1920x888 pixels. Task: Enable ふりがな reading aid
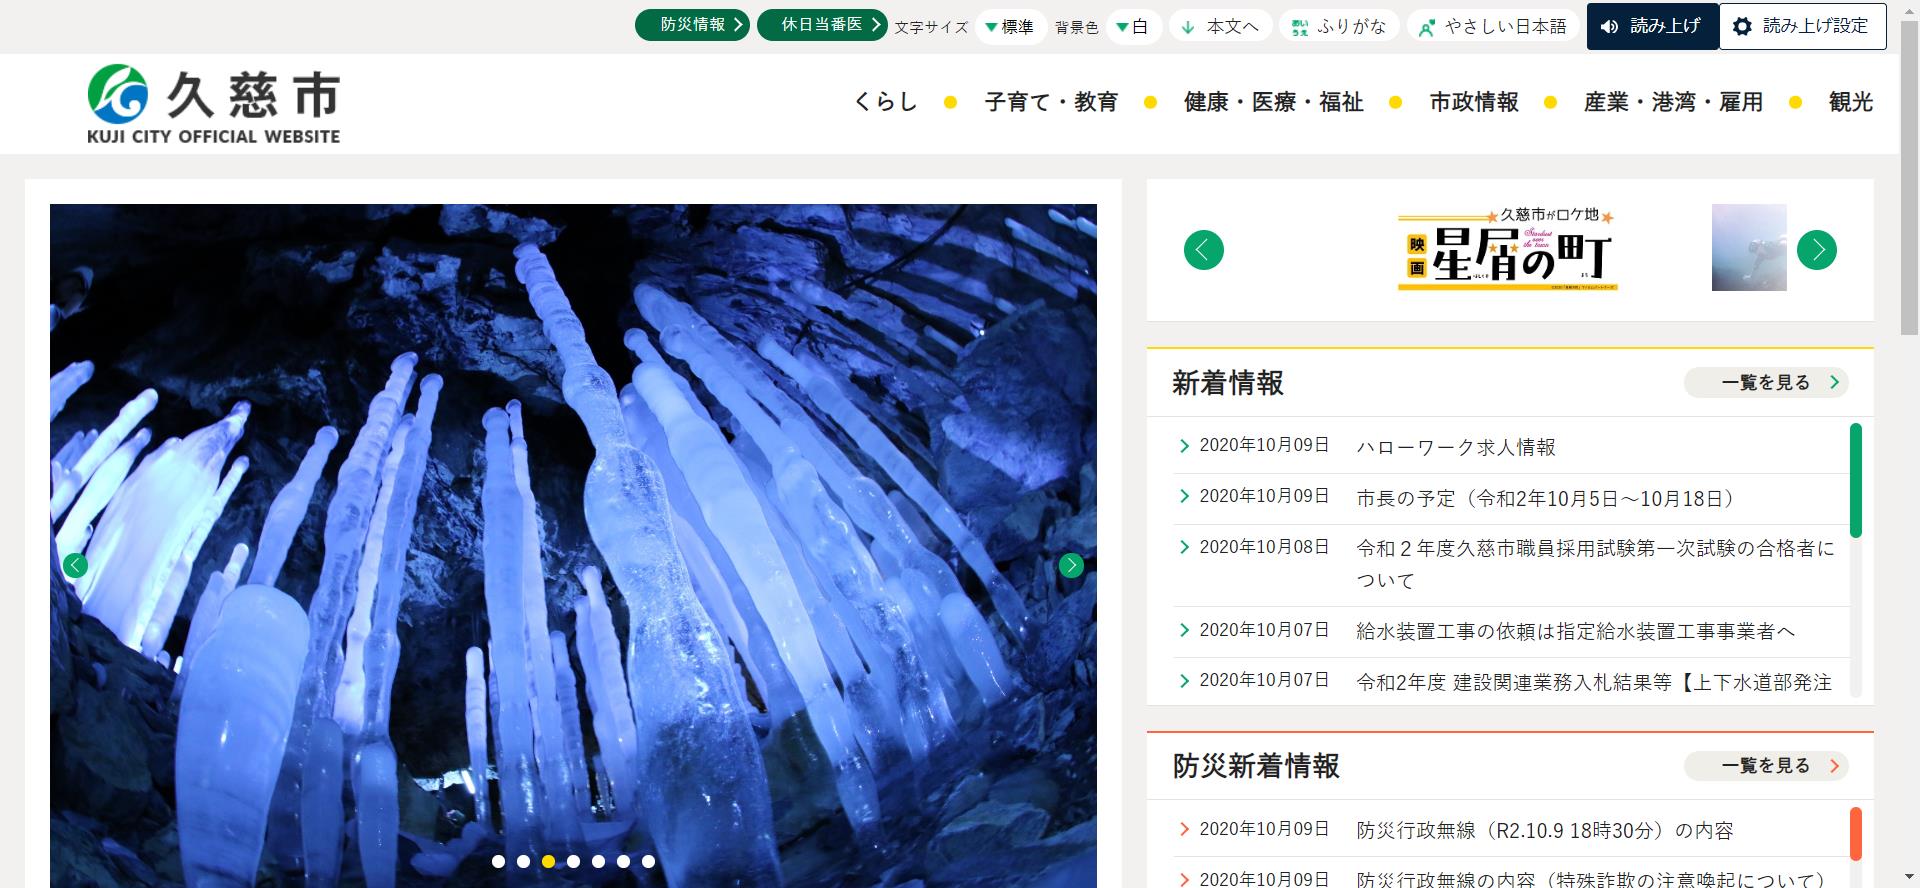pyautogui.click(x=1338, y=27)
